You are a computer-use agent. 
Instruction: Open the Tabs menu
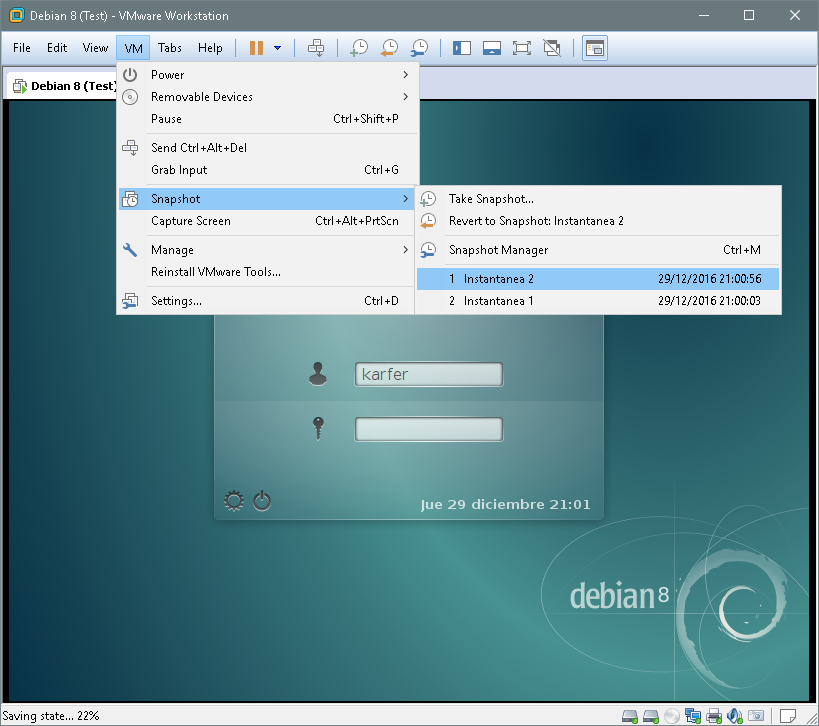click(170, 48)
